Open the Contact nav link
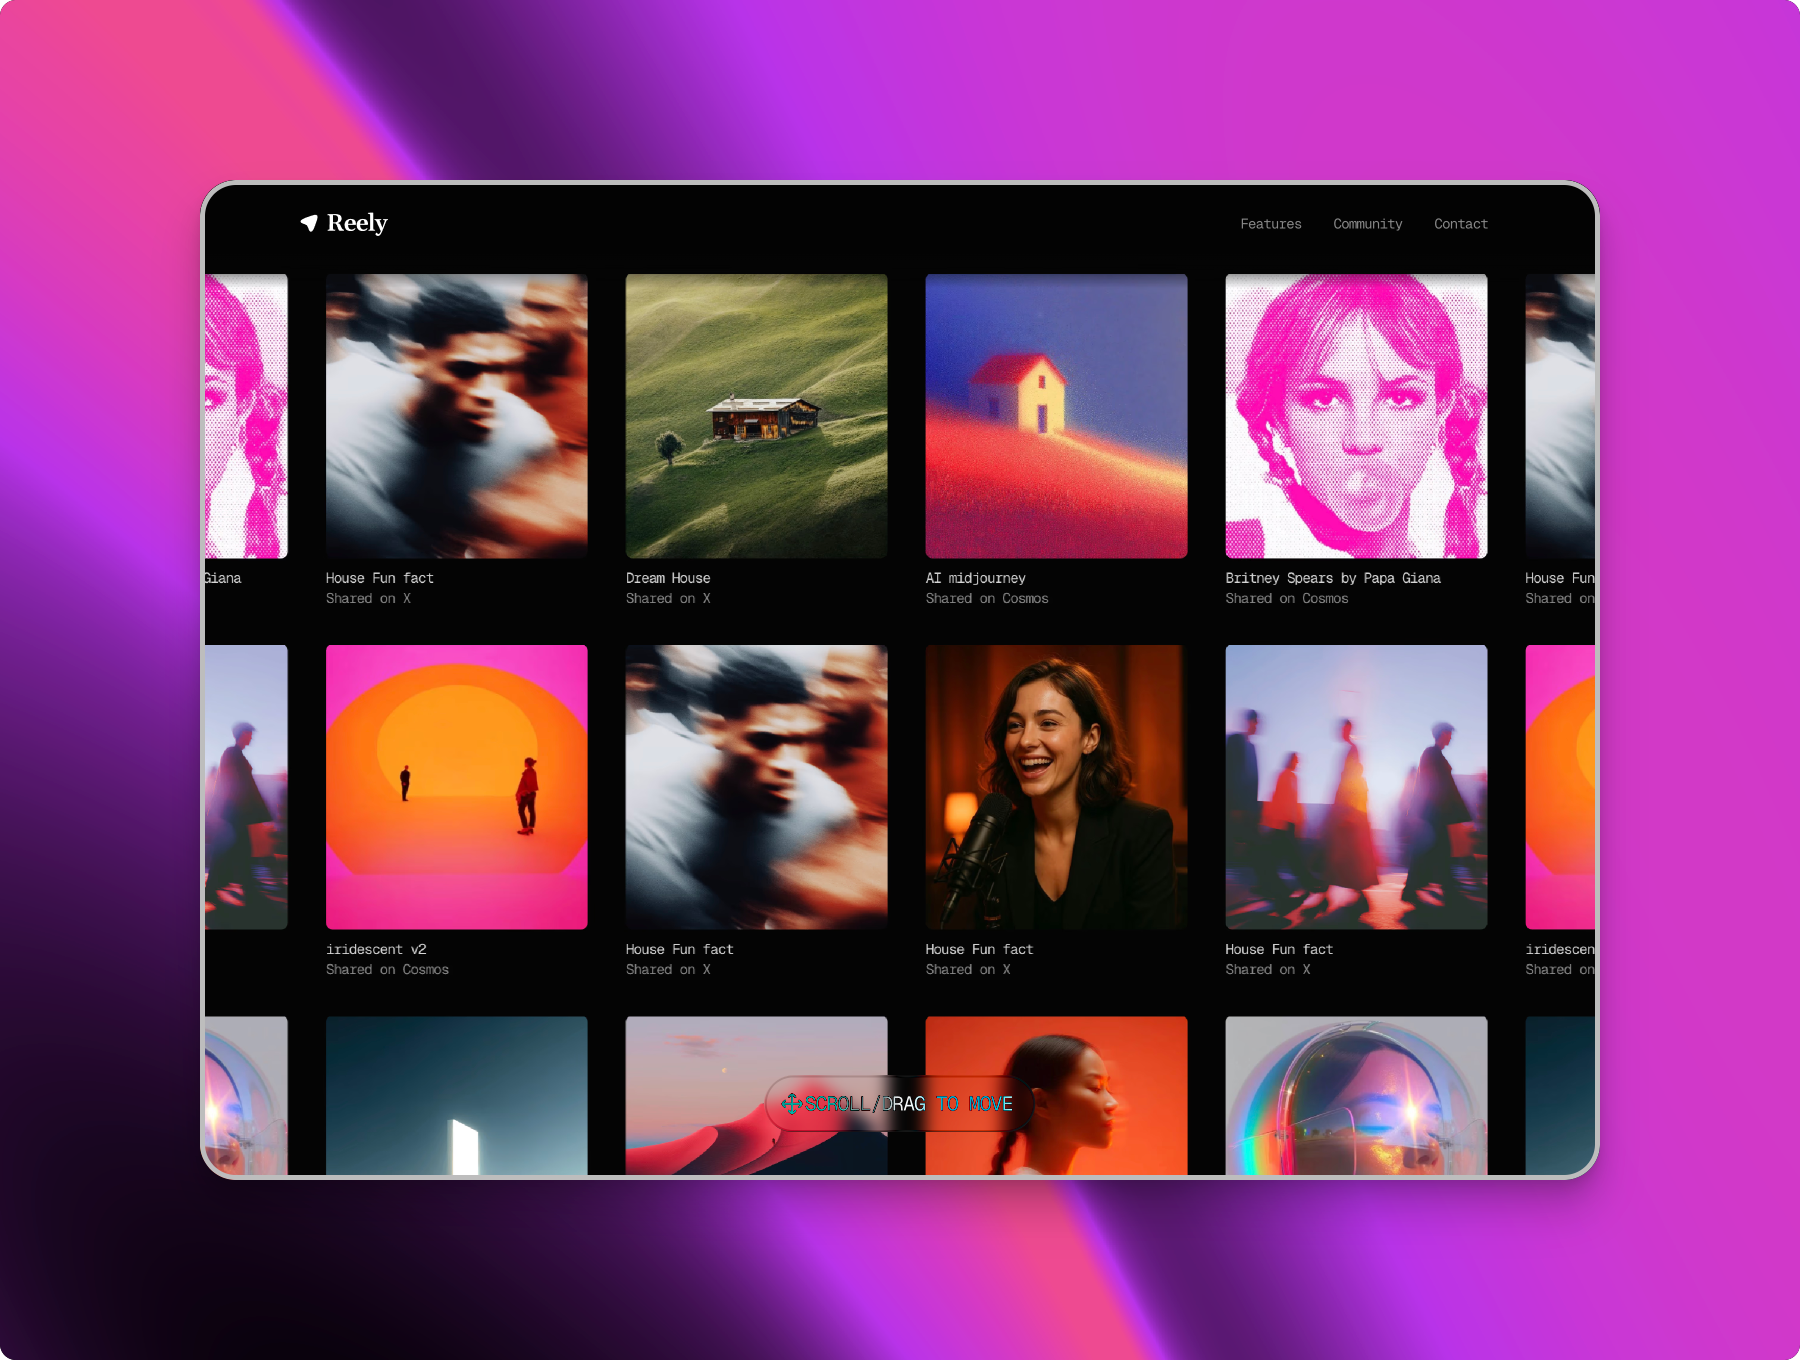This screenshot has width=1800, height=1360. (1461, 224)
